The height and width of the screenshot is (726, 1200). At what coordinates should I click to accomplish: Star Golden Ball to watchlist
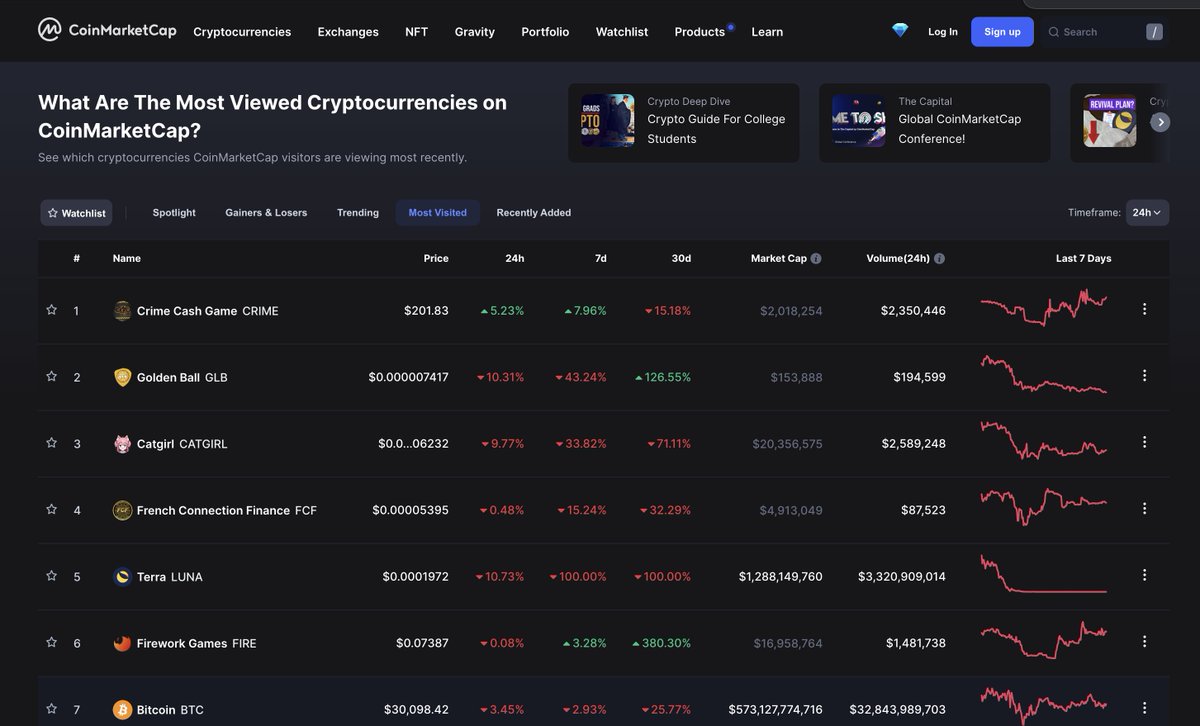click(x=51, y=376)
